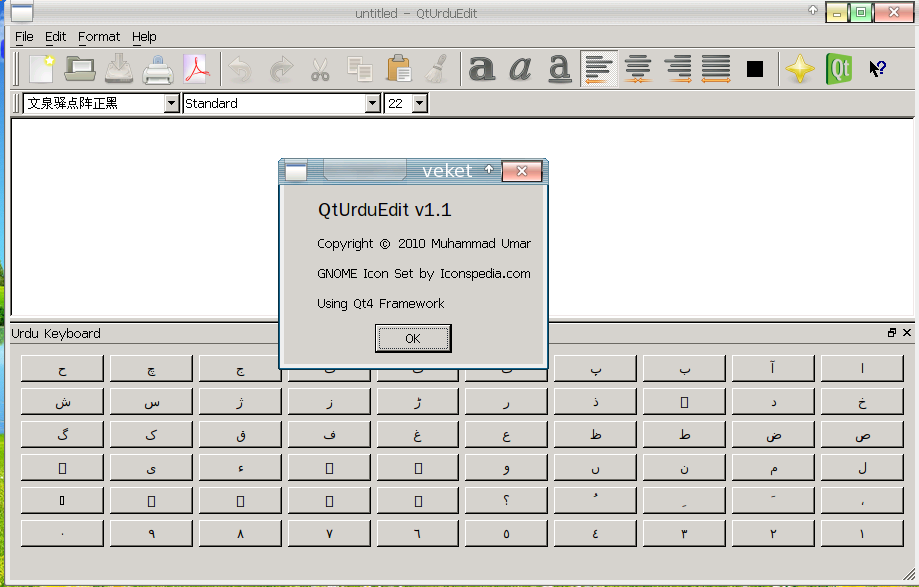This screenshot has width=919, height=587.
Task: Paste from clipboard icon
Action: point(399,69)
